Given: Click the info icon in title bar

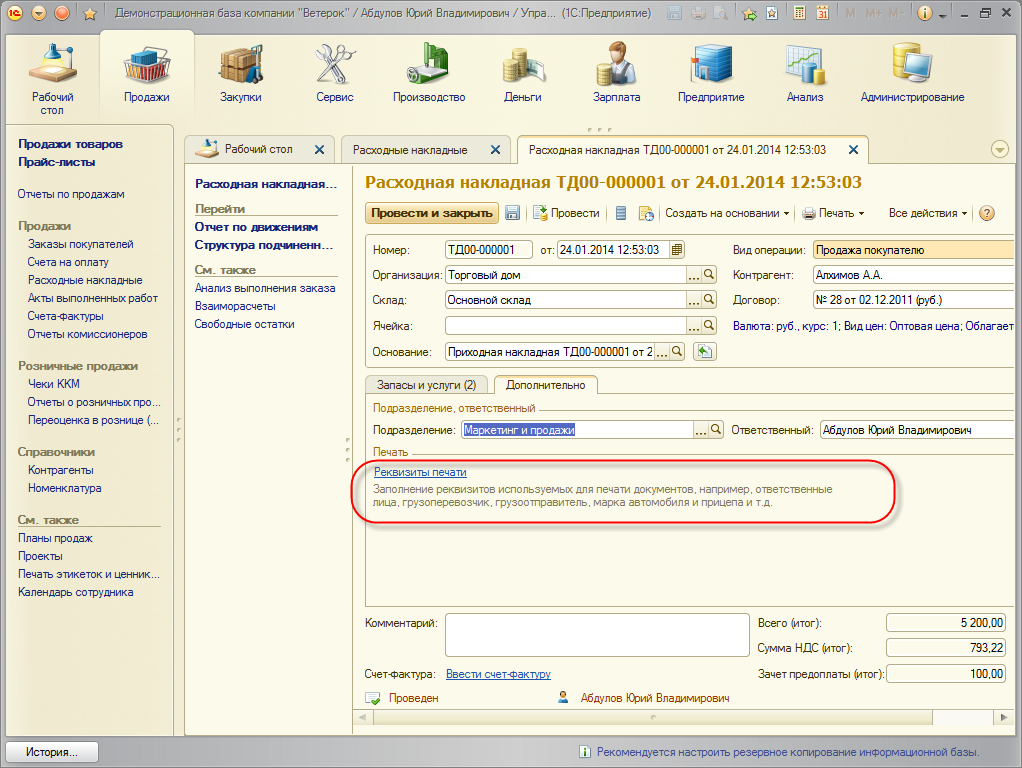Looking at the screenshot, I should pos(924,13).
